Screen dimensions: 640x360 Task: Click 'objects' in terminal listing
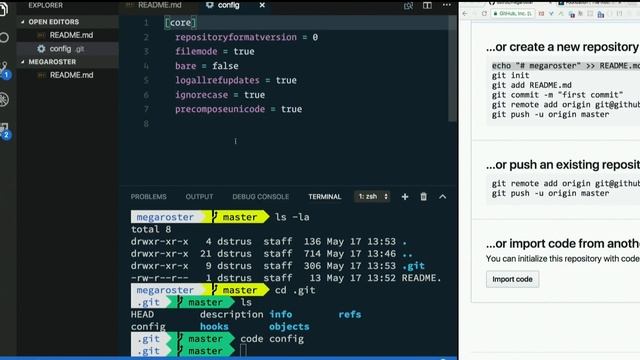tap(289, 327)
